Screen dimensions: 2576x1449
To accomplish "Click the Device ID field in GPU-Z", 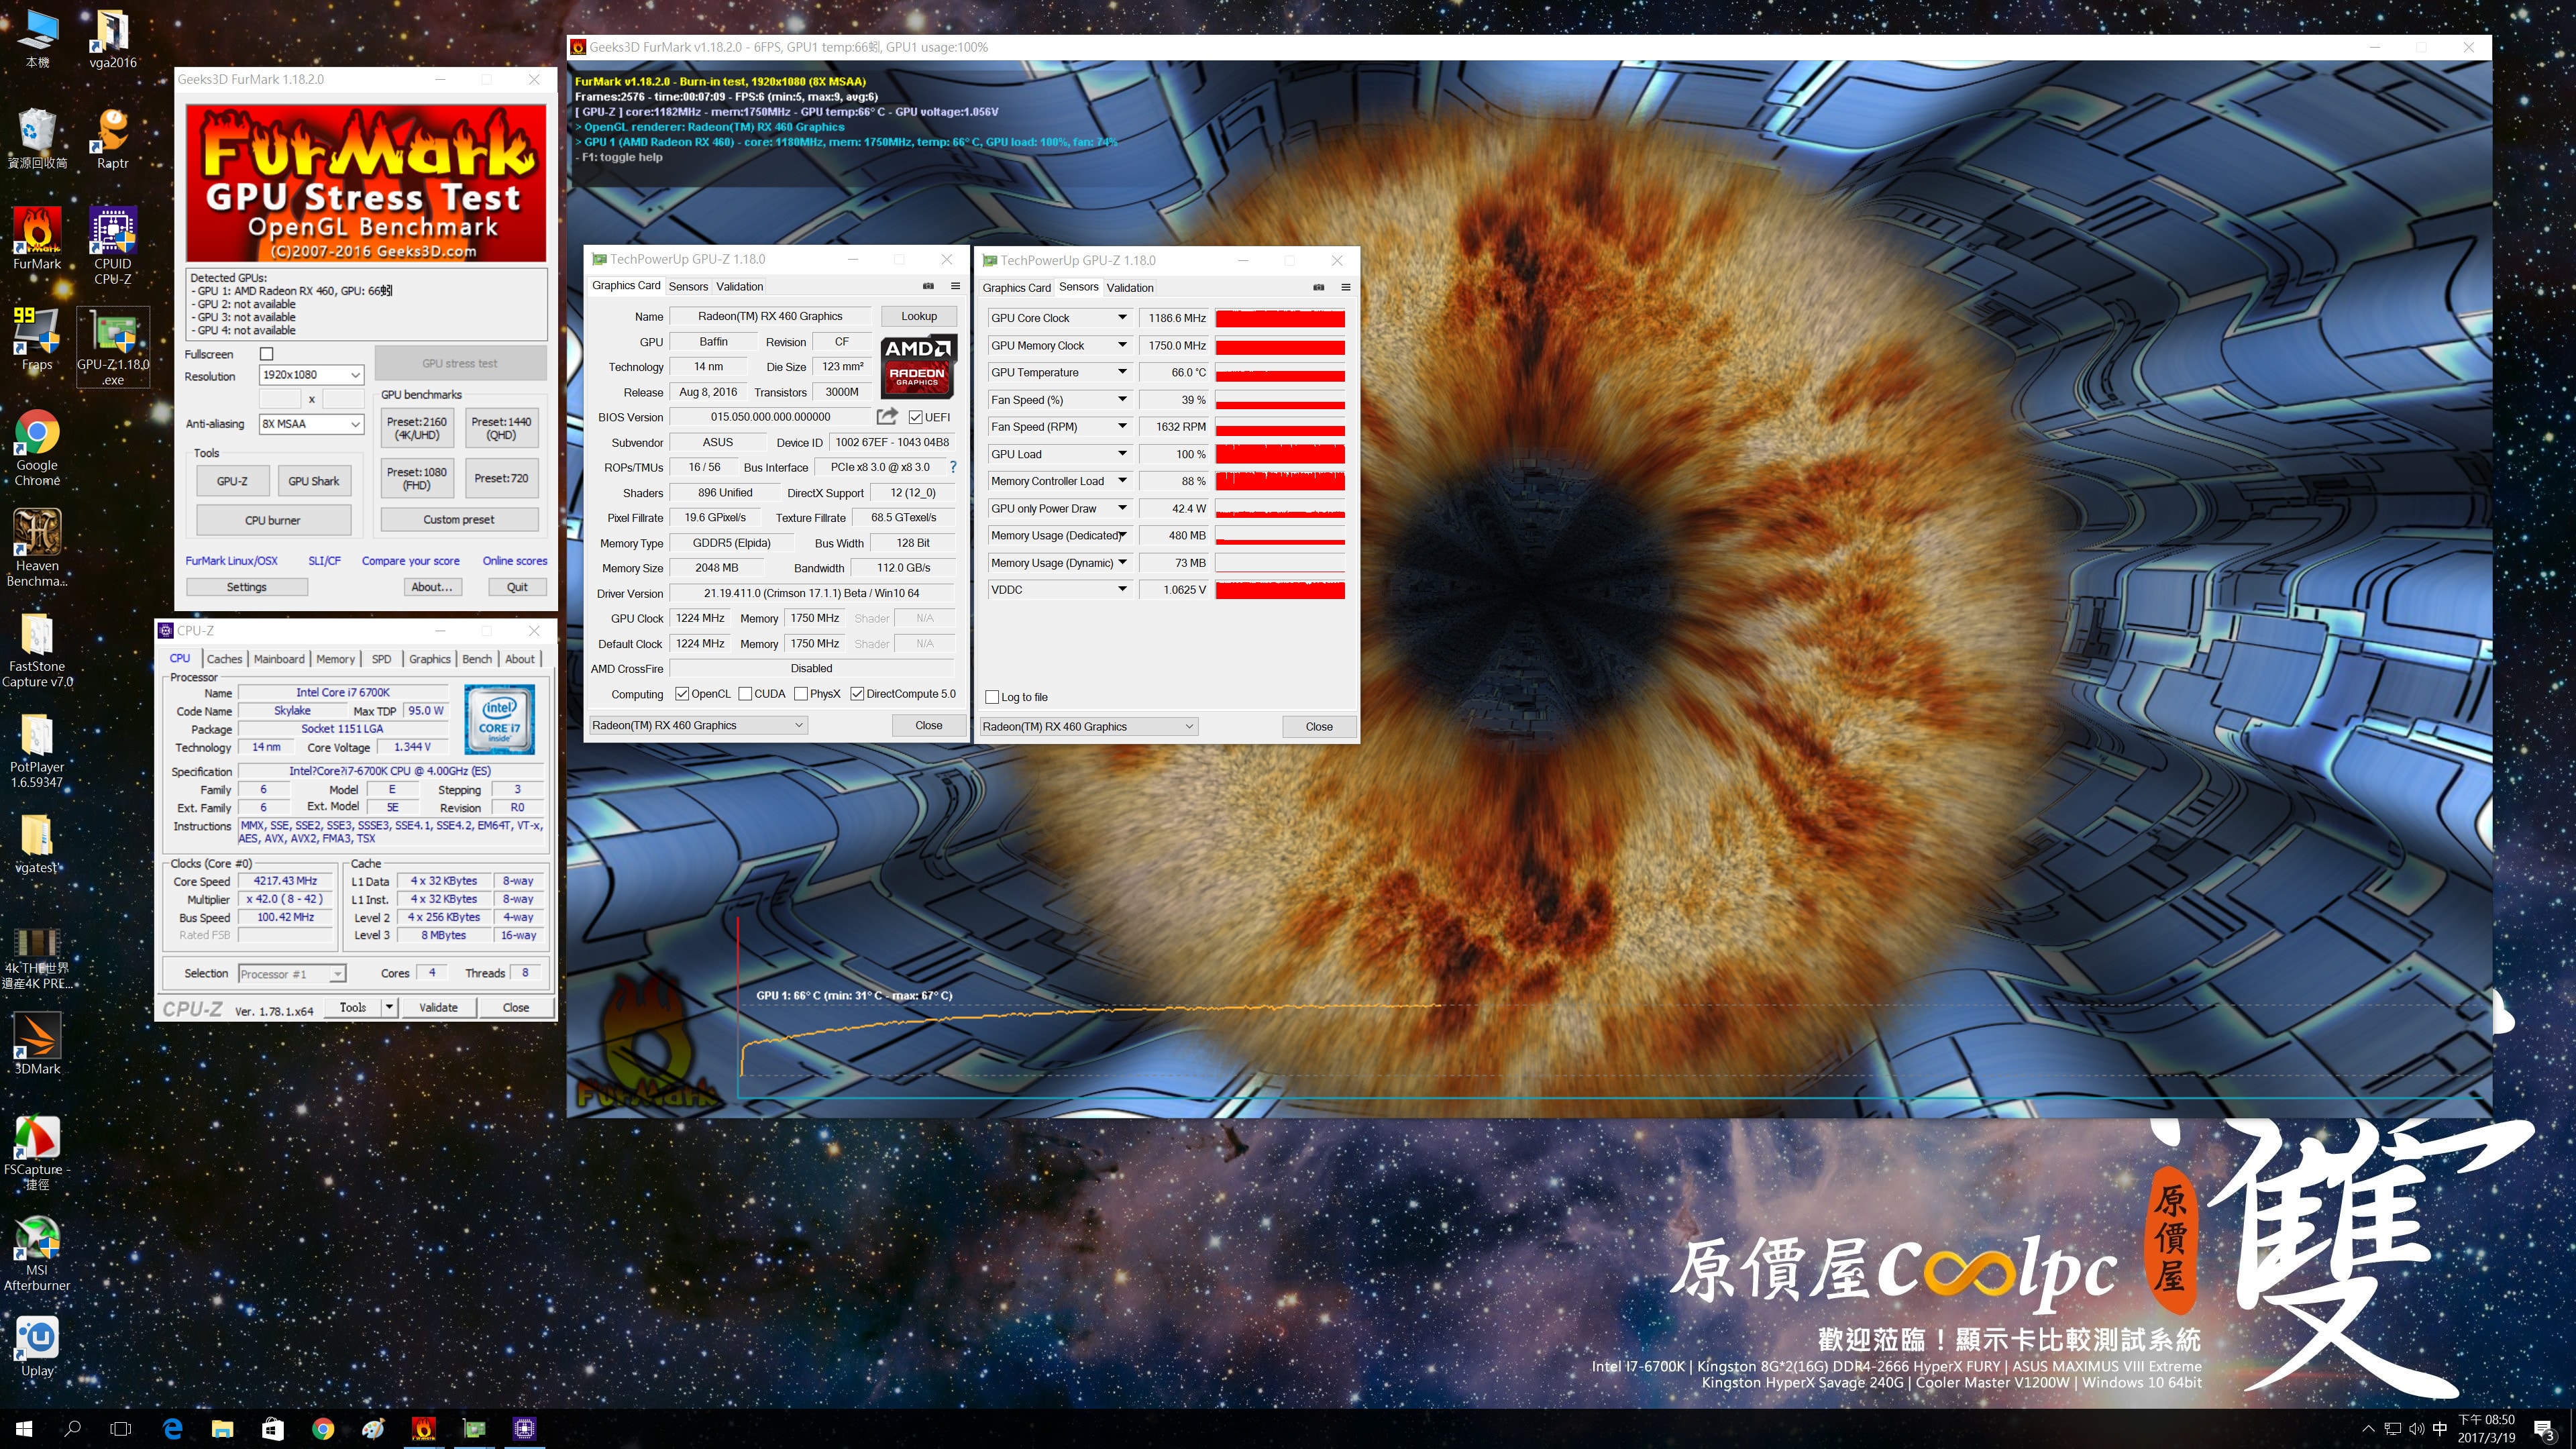I will pyautogui.click(x=892, y=442).
